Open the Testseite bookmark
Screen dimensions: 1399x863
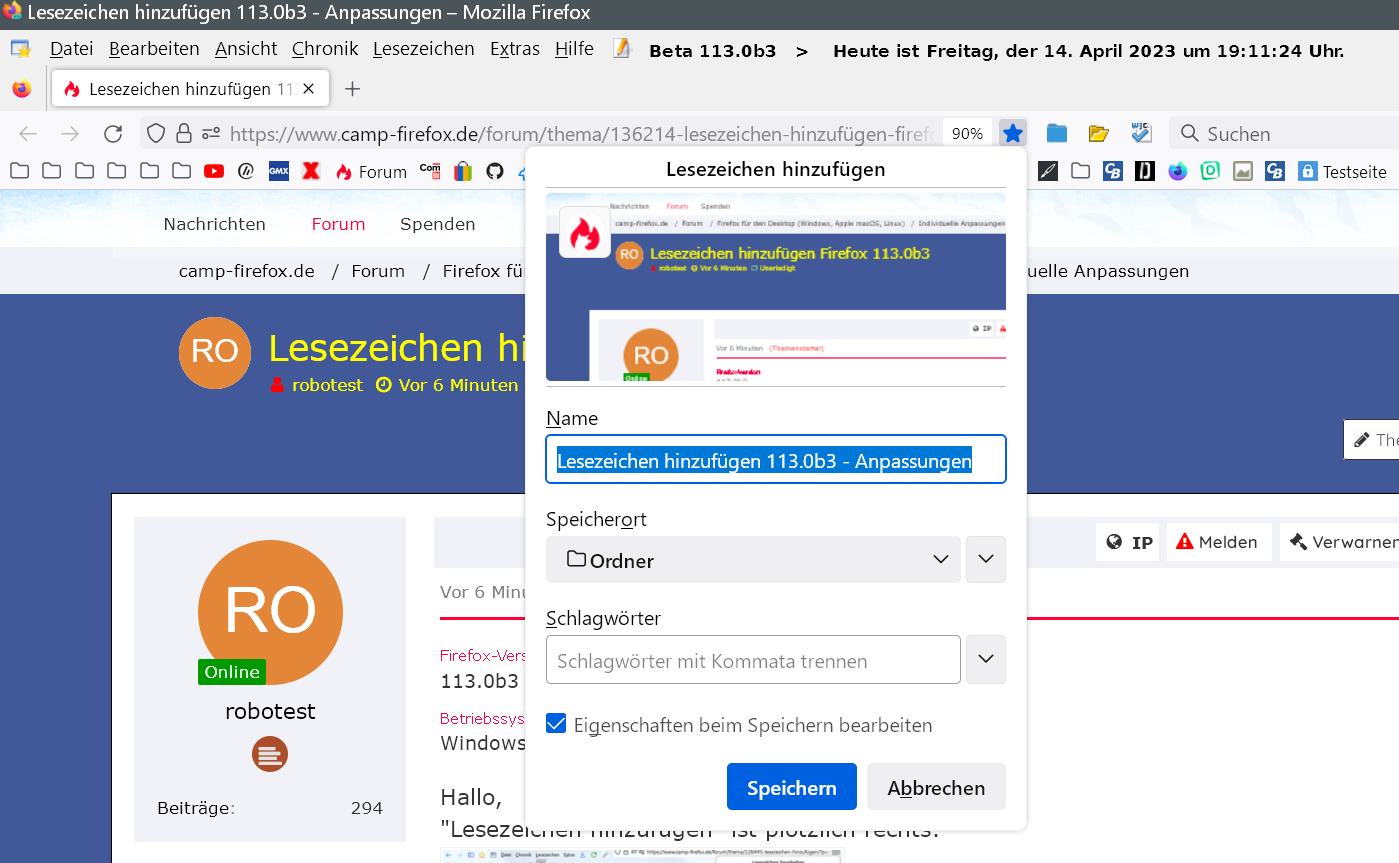coord(1342,172)
